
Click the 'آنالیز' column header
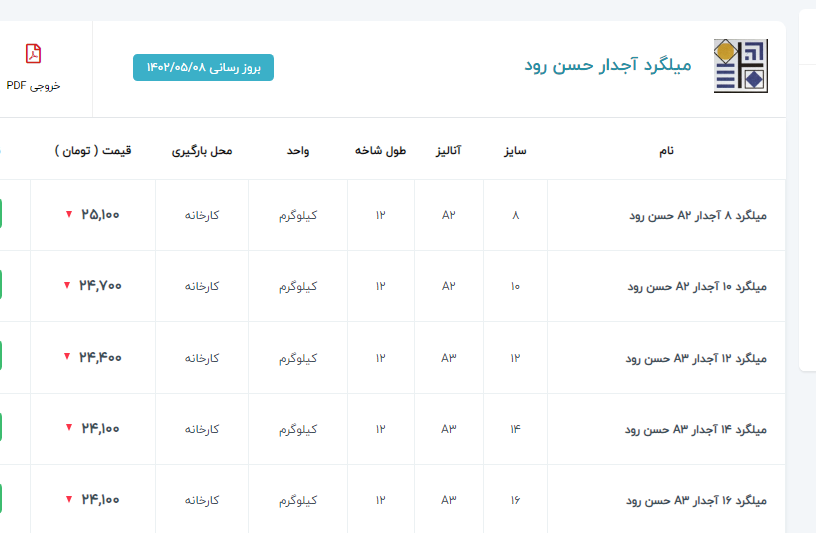click(447, 151)
